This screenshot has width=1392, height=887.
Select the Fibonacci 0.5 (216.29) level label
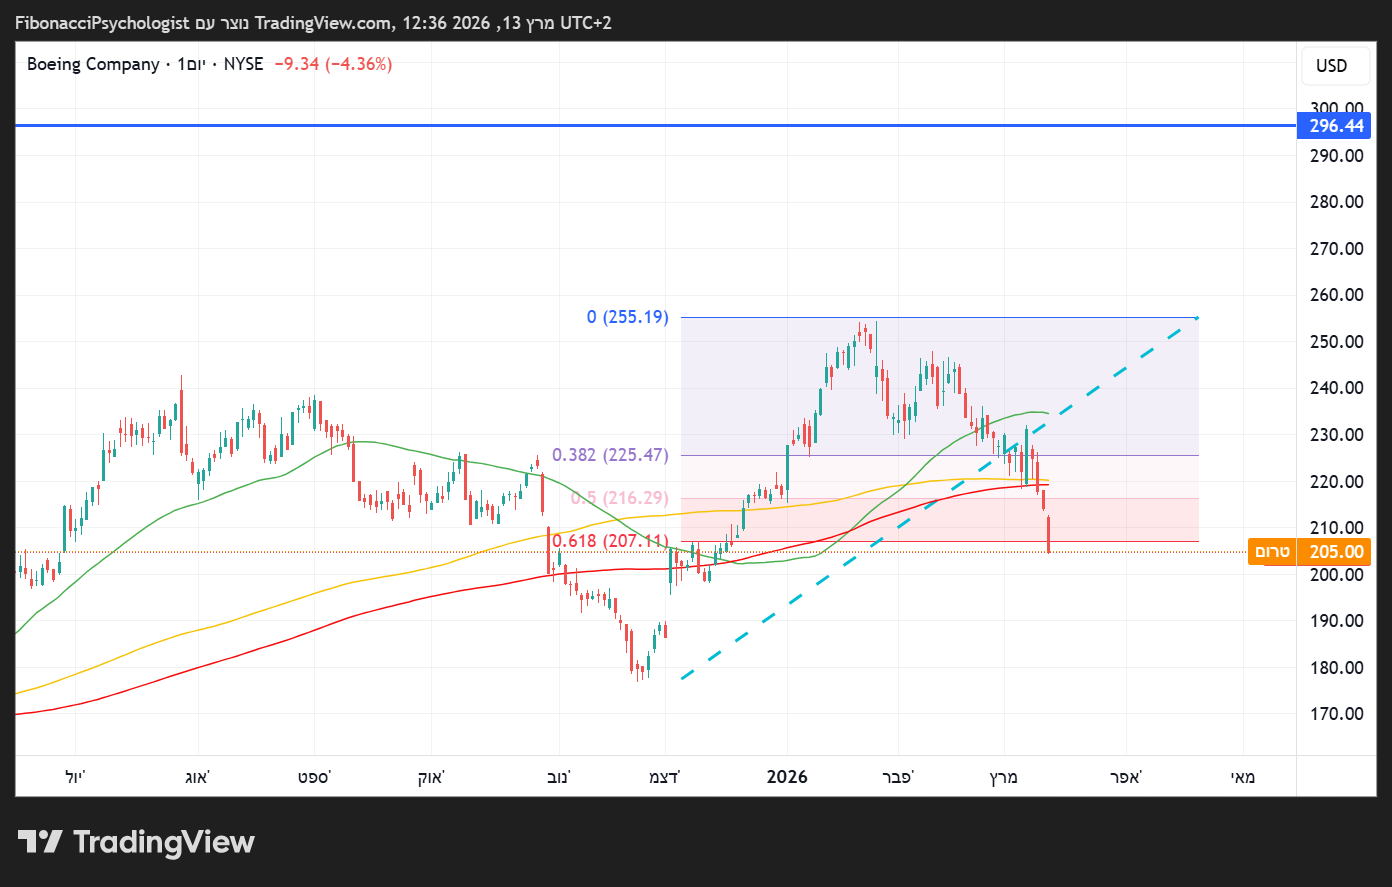click(620, 498)
